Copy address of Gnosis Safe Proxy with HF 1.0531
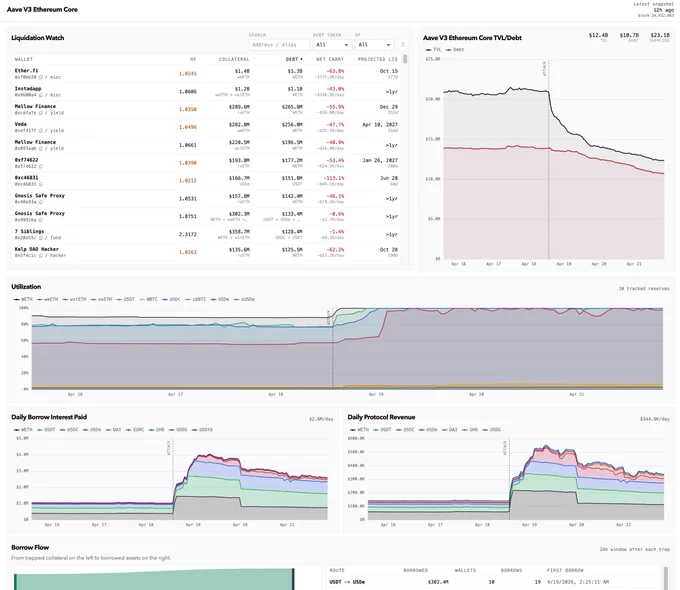The image size is (680, 590). point(41,202)
